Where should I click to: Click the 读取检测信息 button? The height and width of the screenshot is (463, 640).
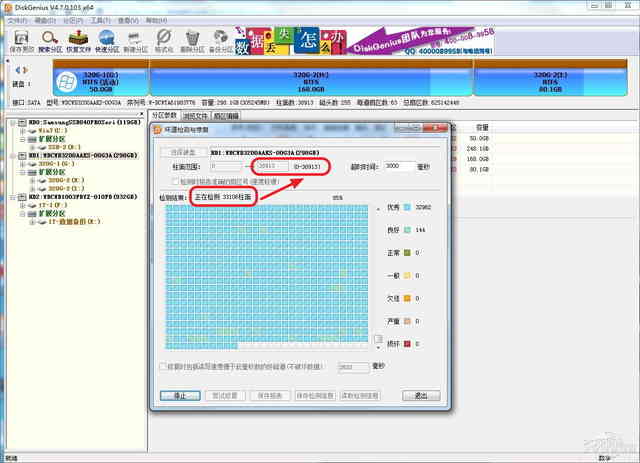tap(360, 396)
